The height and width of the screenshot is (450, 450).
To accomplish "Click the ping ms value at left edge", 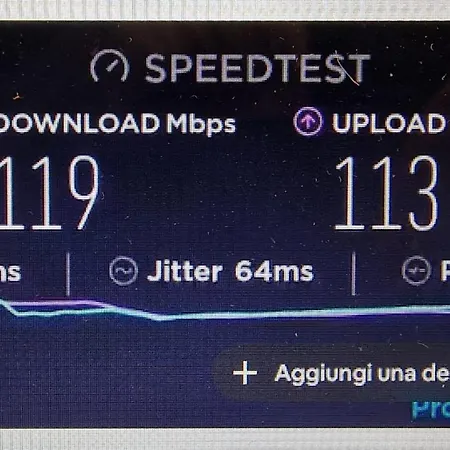I will click(x=10, y=272).
